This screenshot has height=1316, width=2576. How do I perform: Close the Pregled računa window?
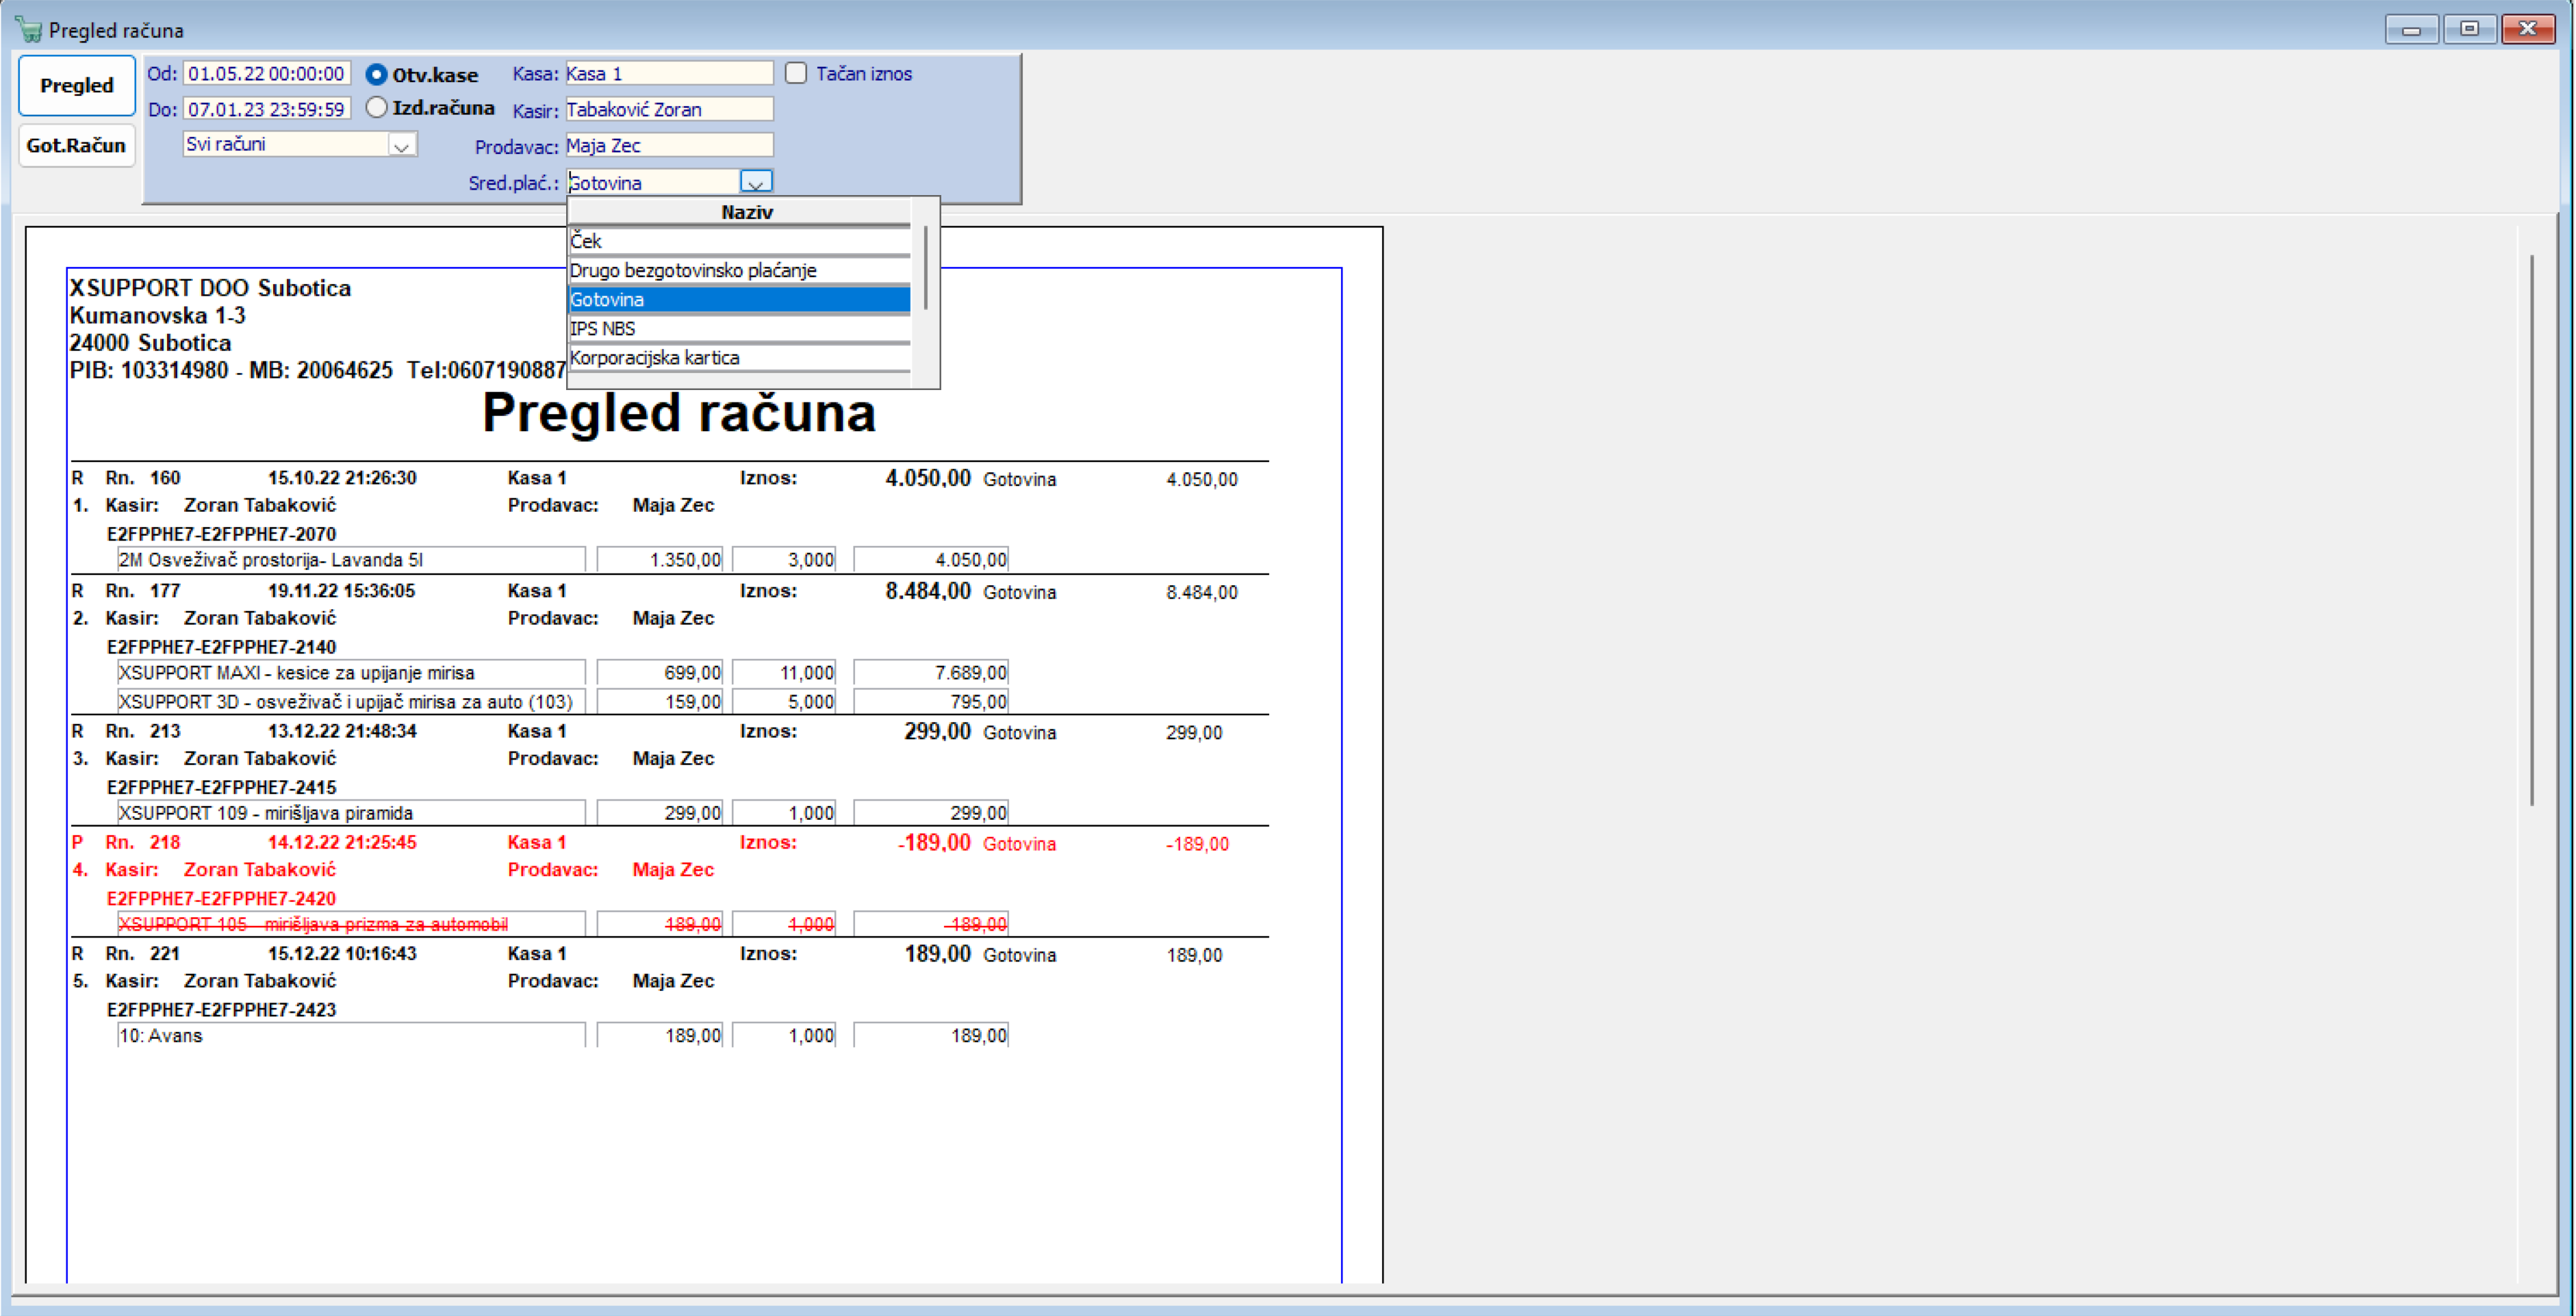click(x=2528, y=29)
